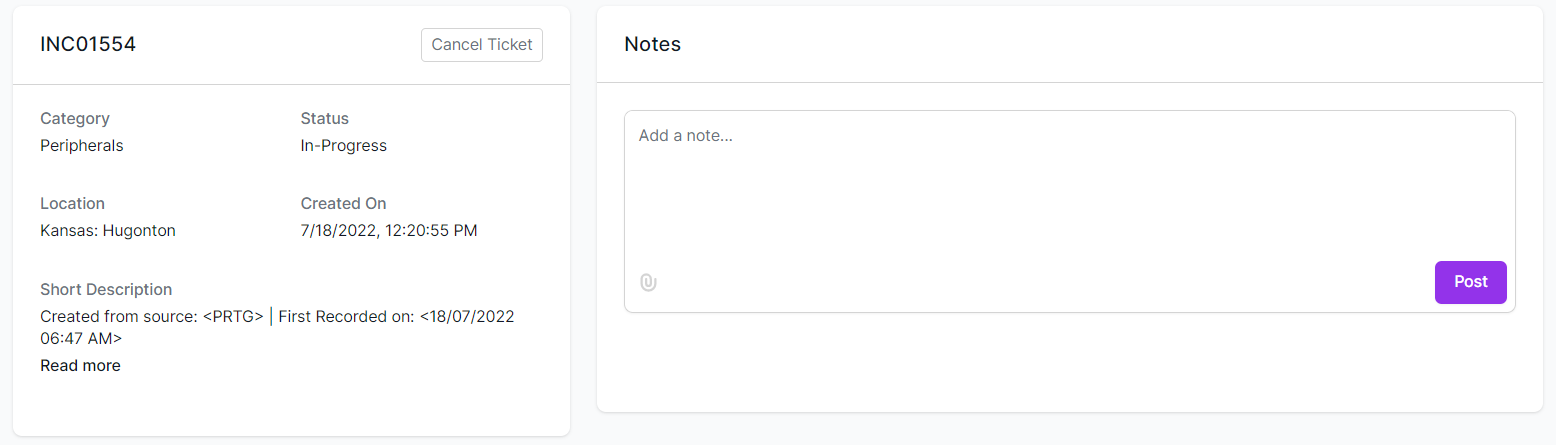The width and height of the screenshot is (1556, 445).
Task: Select the Location field label
Action: click(72, 203)
